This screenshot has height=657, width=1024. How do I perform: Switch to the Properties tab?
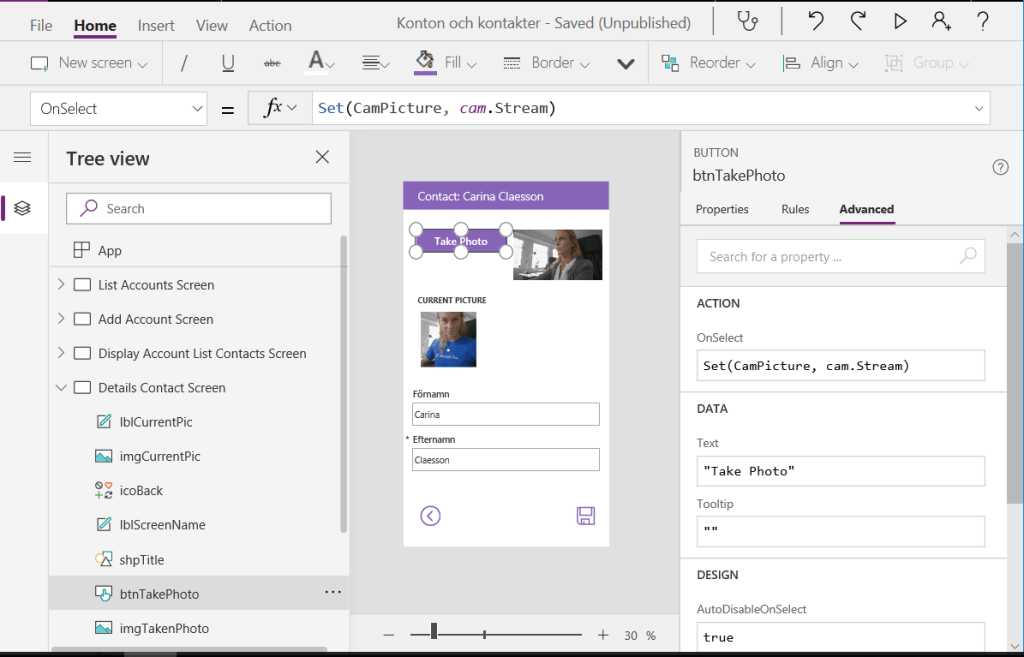722,209
